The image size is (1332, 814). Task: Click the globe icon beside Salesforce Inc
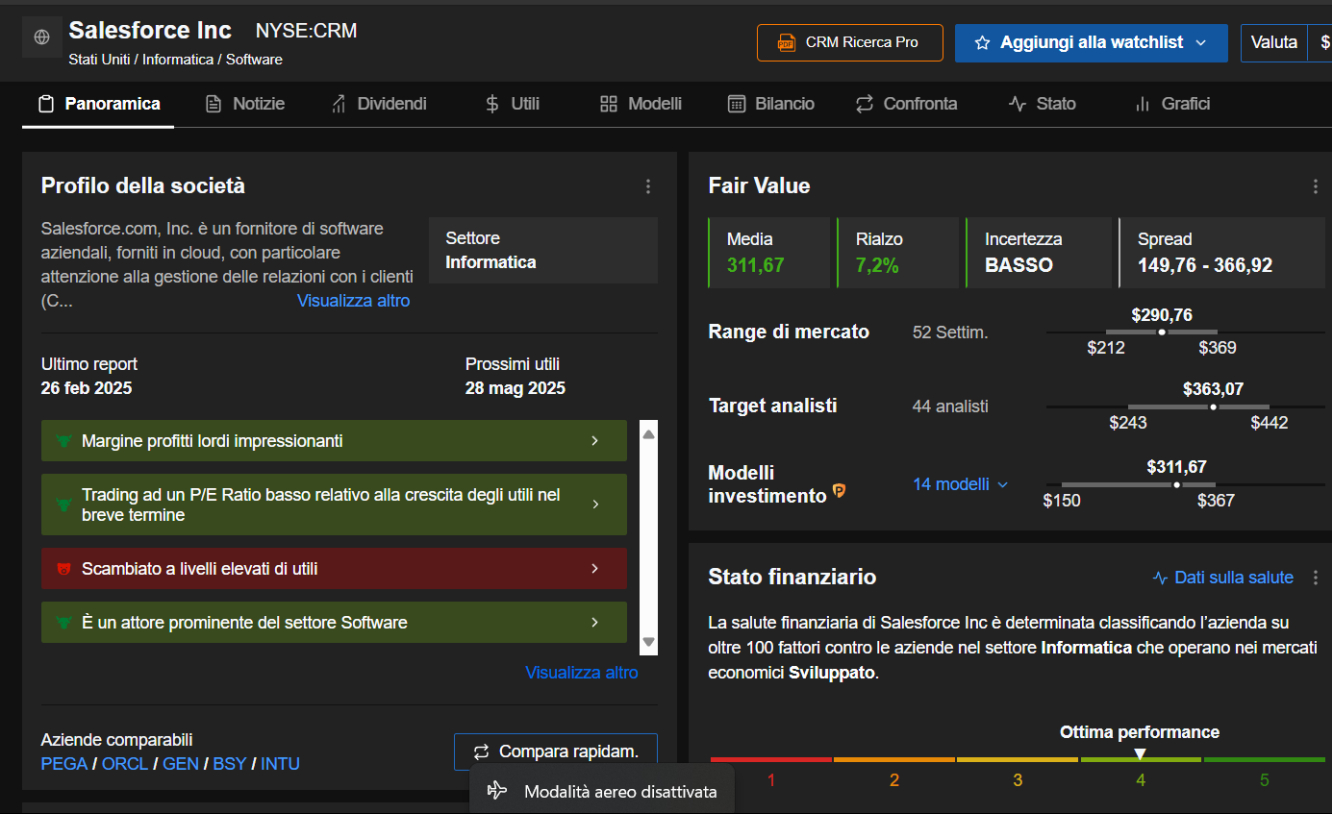pyautogui.click(x=41, y=38)
